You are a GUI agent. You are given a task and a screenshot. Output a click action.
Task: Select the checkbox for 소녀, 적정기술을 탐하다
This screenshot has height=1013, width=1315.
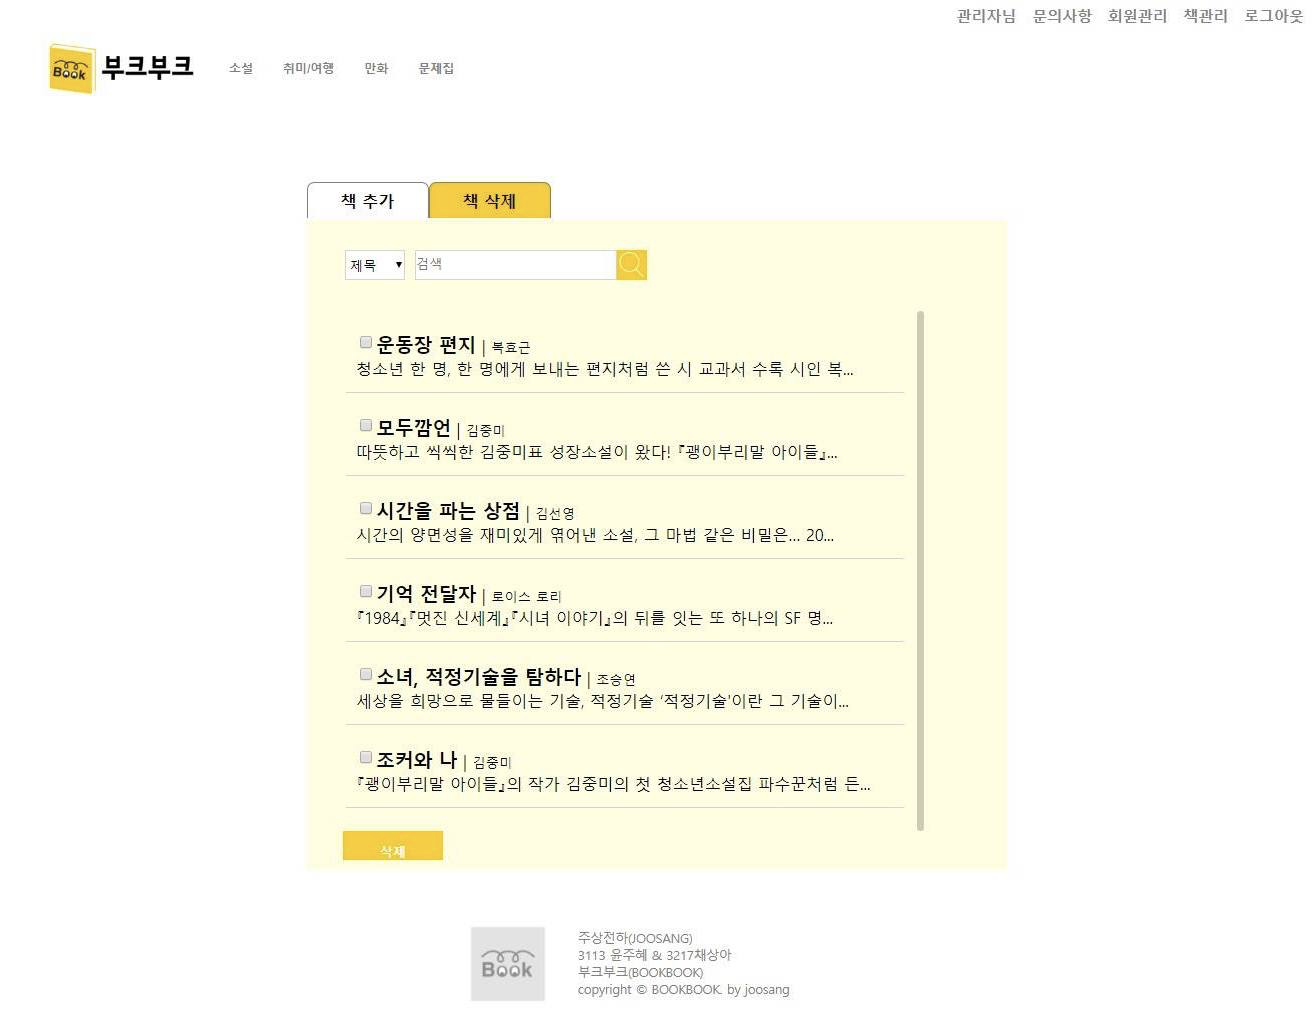tap(365, 673)
